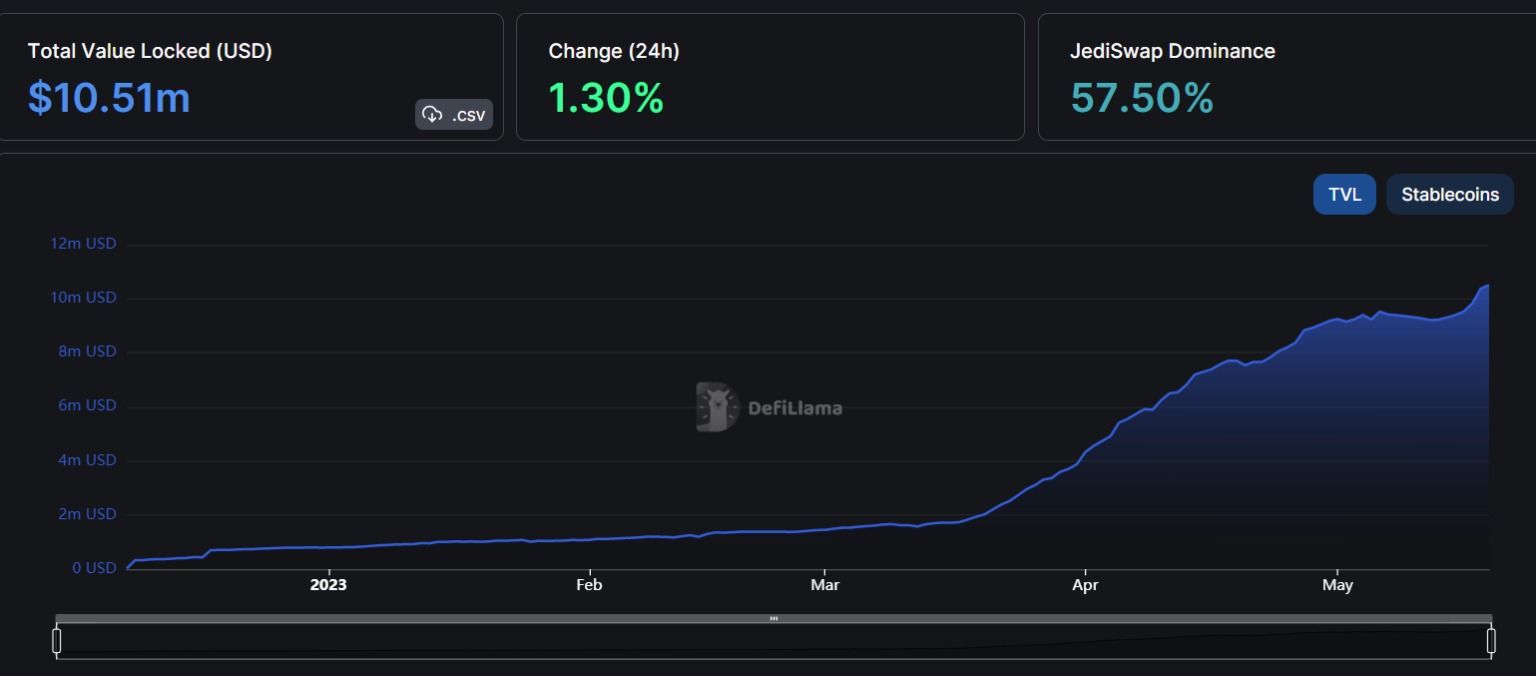Screen dimensions: 1536x676
Task: Click the Apr label on the time axis
Action: pyautogui.click(x=1084, y=585)
